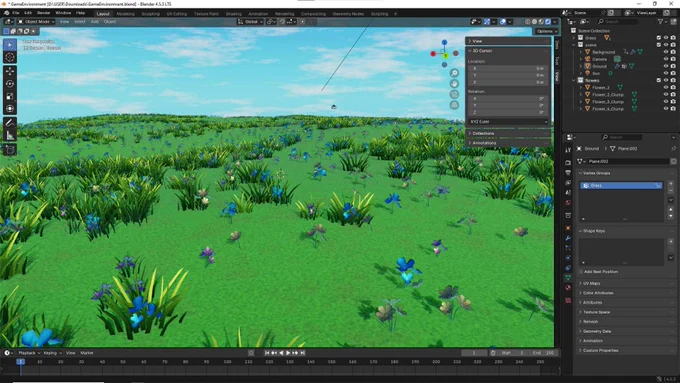
Task: Add a new vertex group plus button
Action: coord(671,184)
